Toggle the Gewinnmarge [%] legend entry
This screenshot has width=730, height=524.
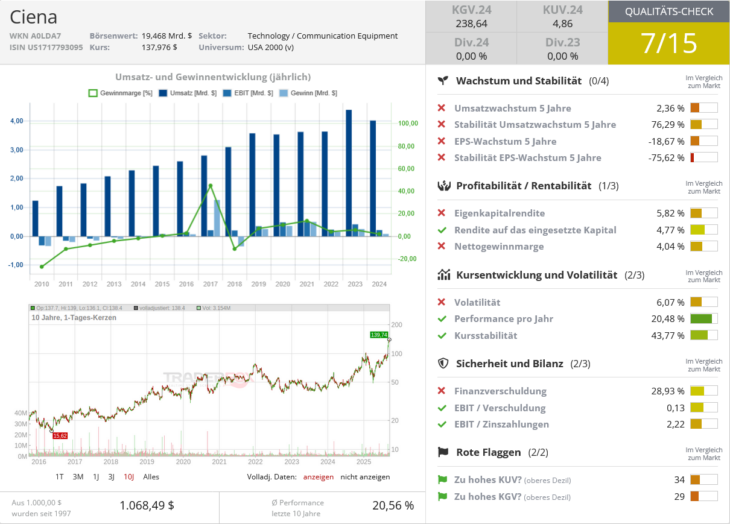click(x=121, y=93)
